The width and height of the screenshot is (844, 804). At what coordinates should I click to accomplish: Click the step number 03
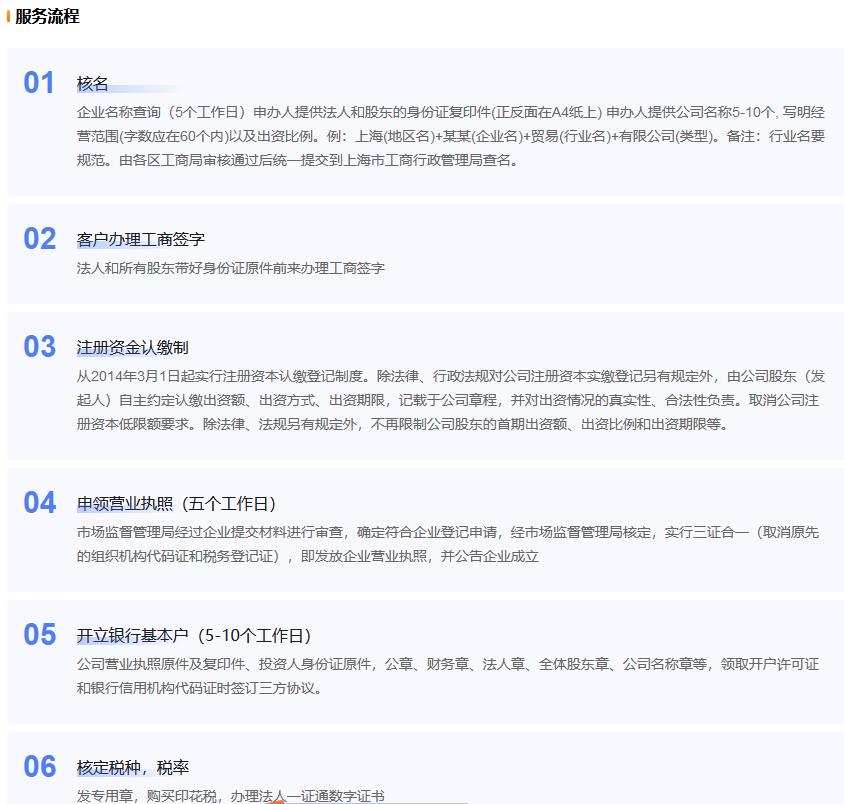coord(40,347)
